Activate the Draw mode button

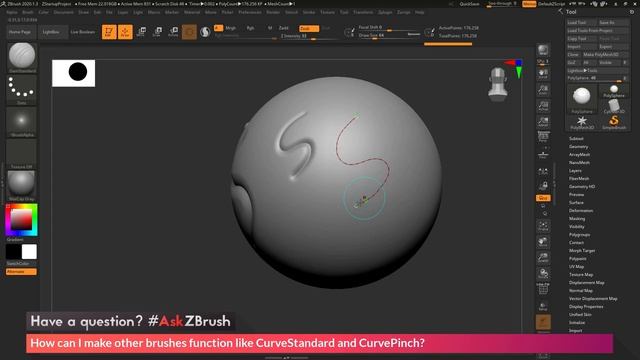(125, 32)
